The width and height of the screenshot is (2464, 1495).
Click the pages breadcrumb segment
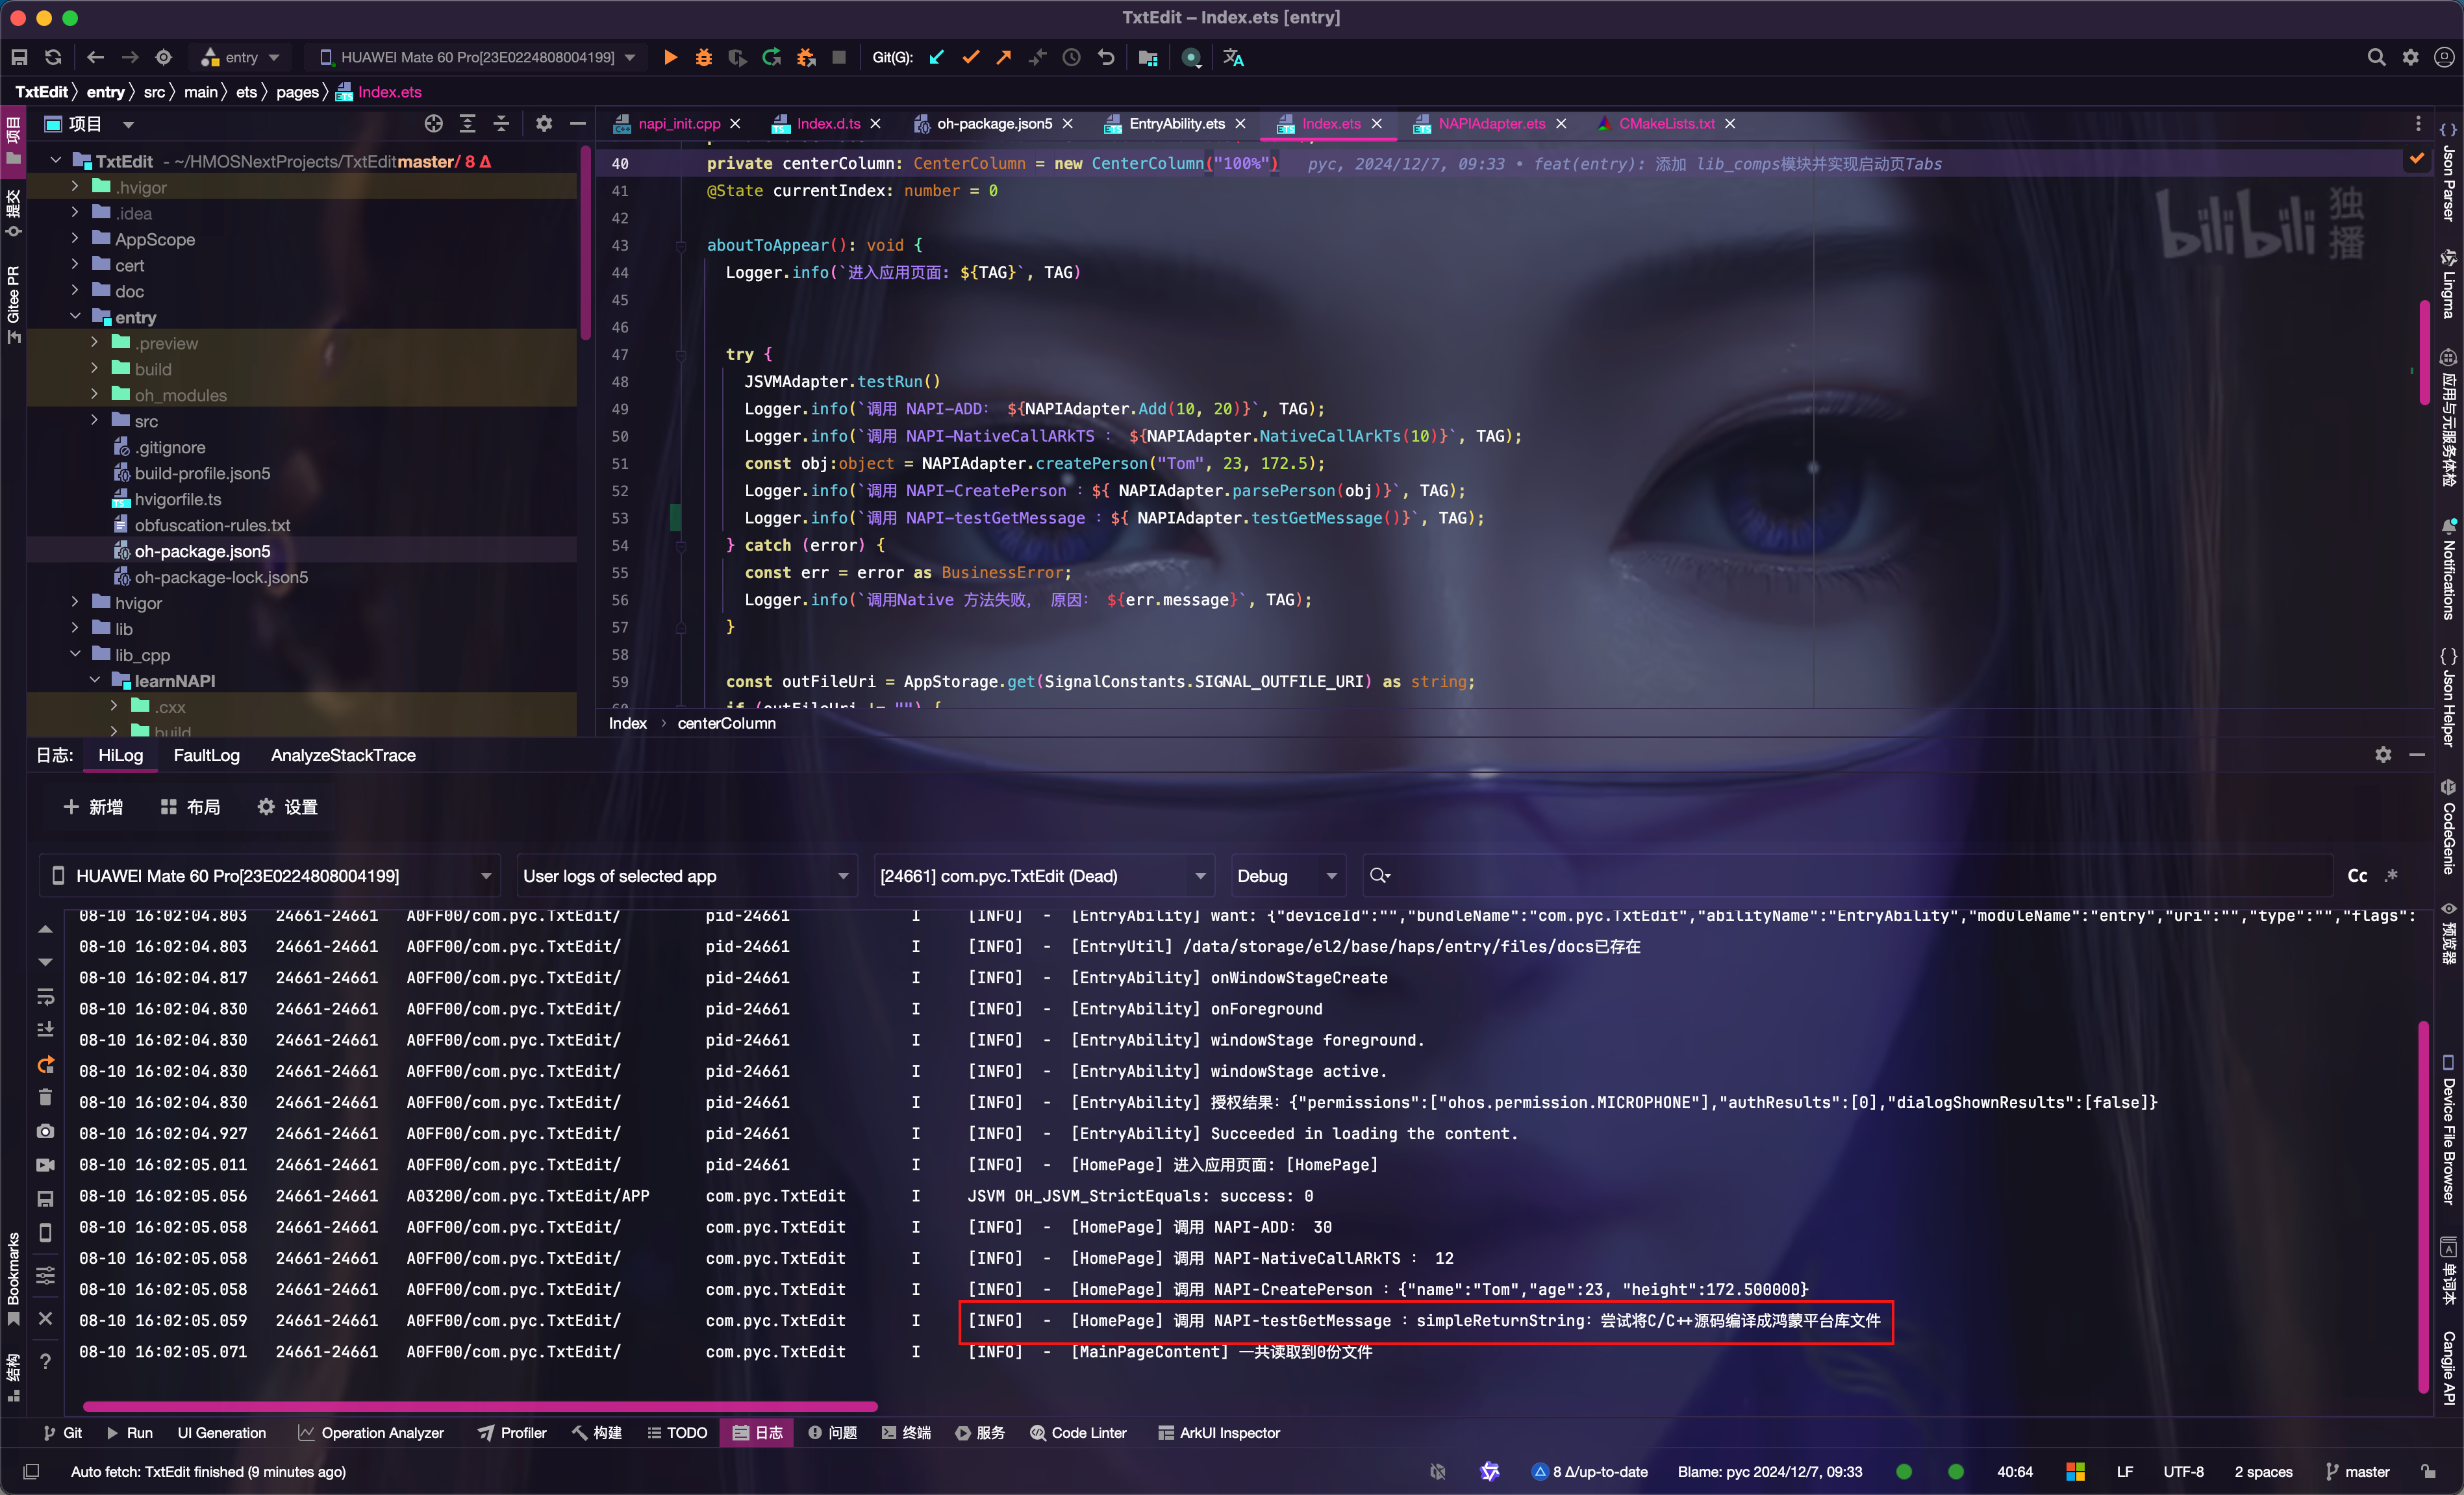pos(297,92)
